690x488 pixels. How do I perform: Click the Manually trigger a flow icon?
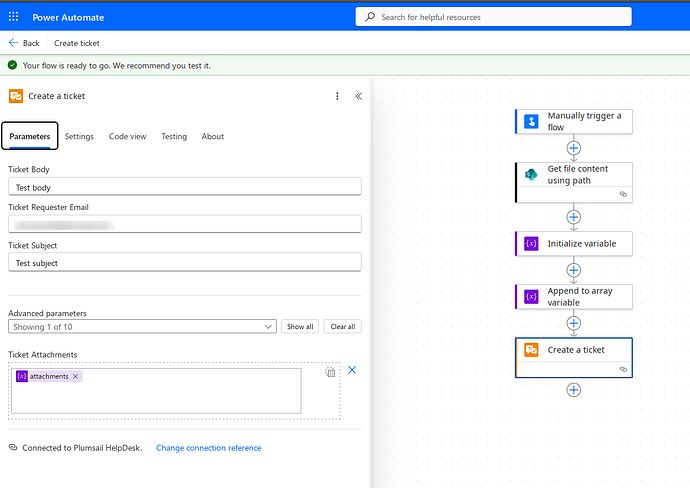pyautogui.click(x=530, y=121)
